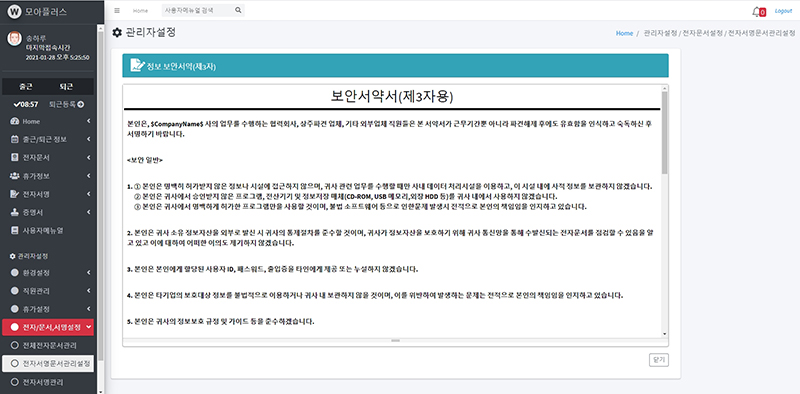Click the document viewer resize handle bar

point(395,340)
